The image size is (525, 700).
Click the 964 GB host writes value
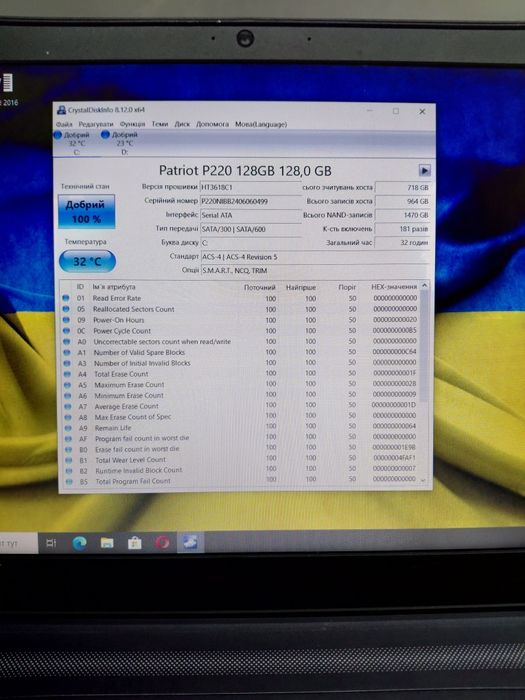[403, 201]
